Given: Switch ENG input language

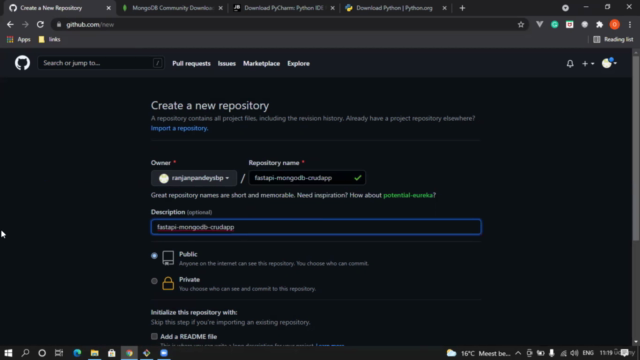Looking at the screenshot, I should (x=588, y=353).
